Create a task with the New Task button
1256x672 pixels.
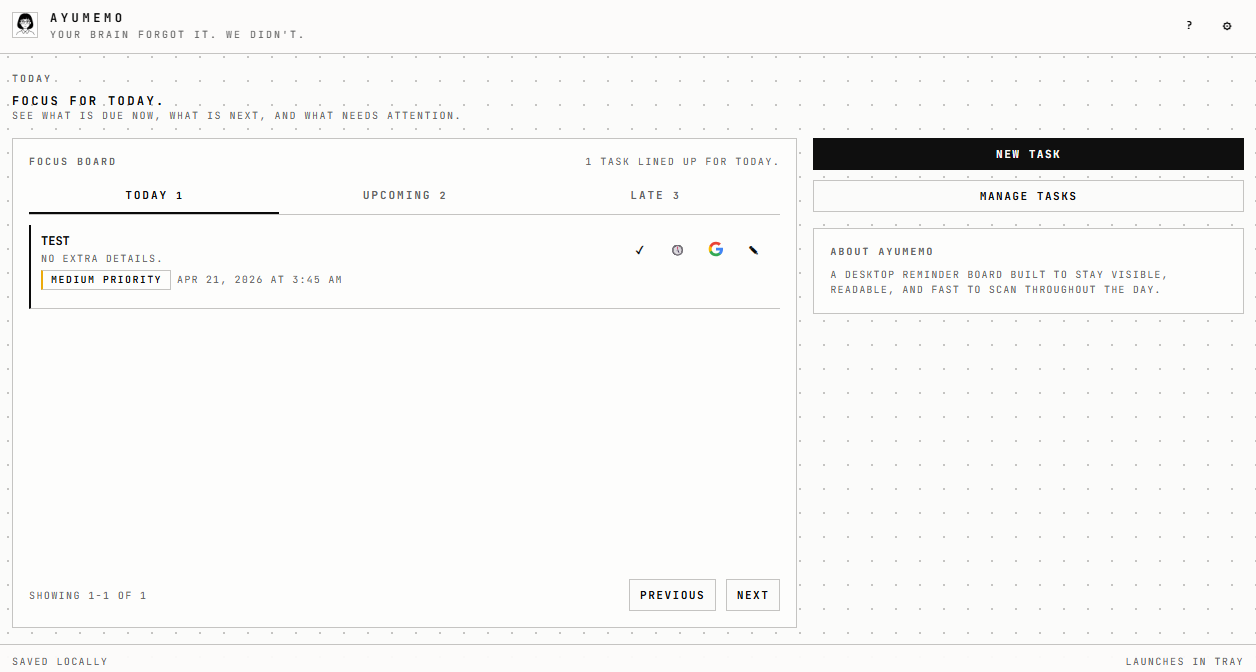pyautogui.click(x=1028, y=154)
